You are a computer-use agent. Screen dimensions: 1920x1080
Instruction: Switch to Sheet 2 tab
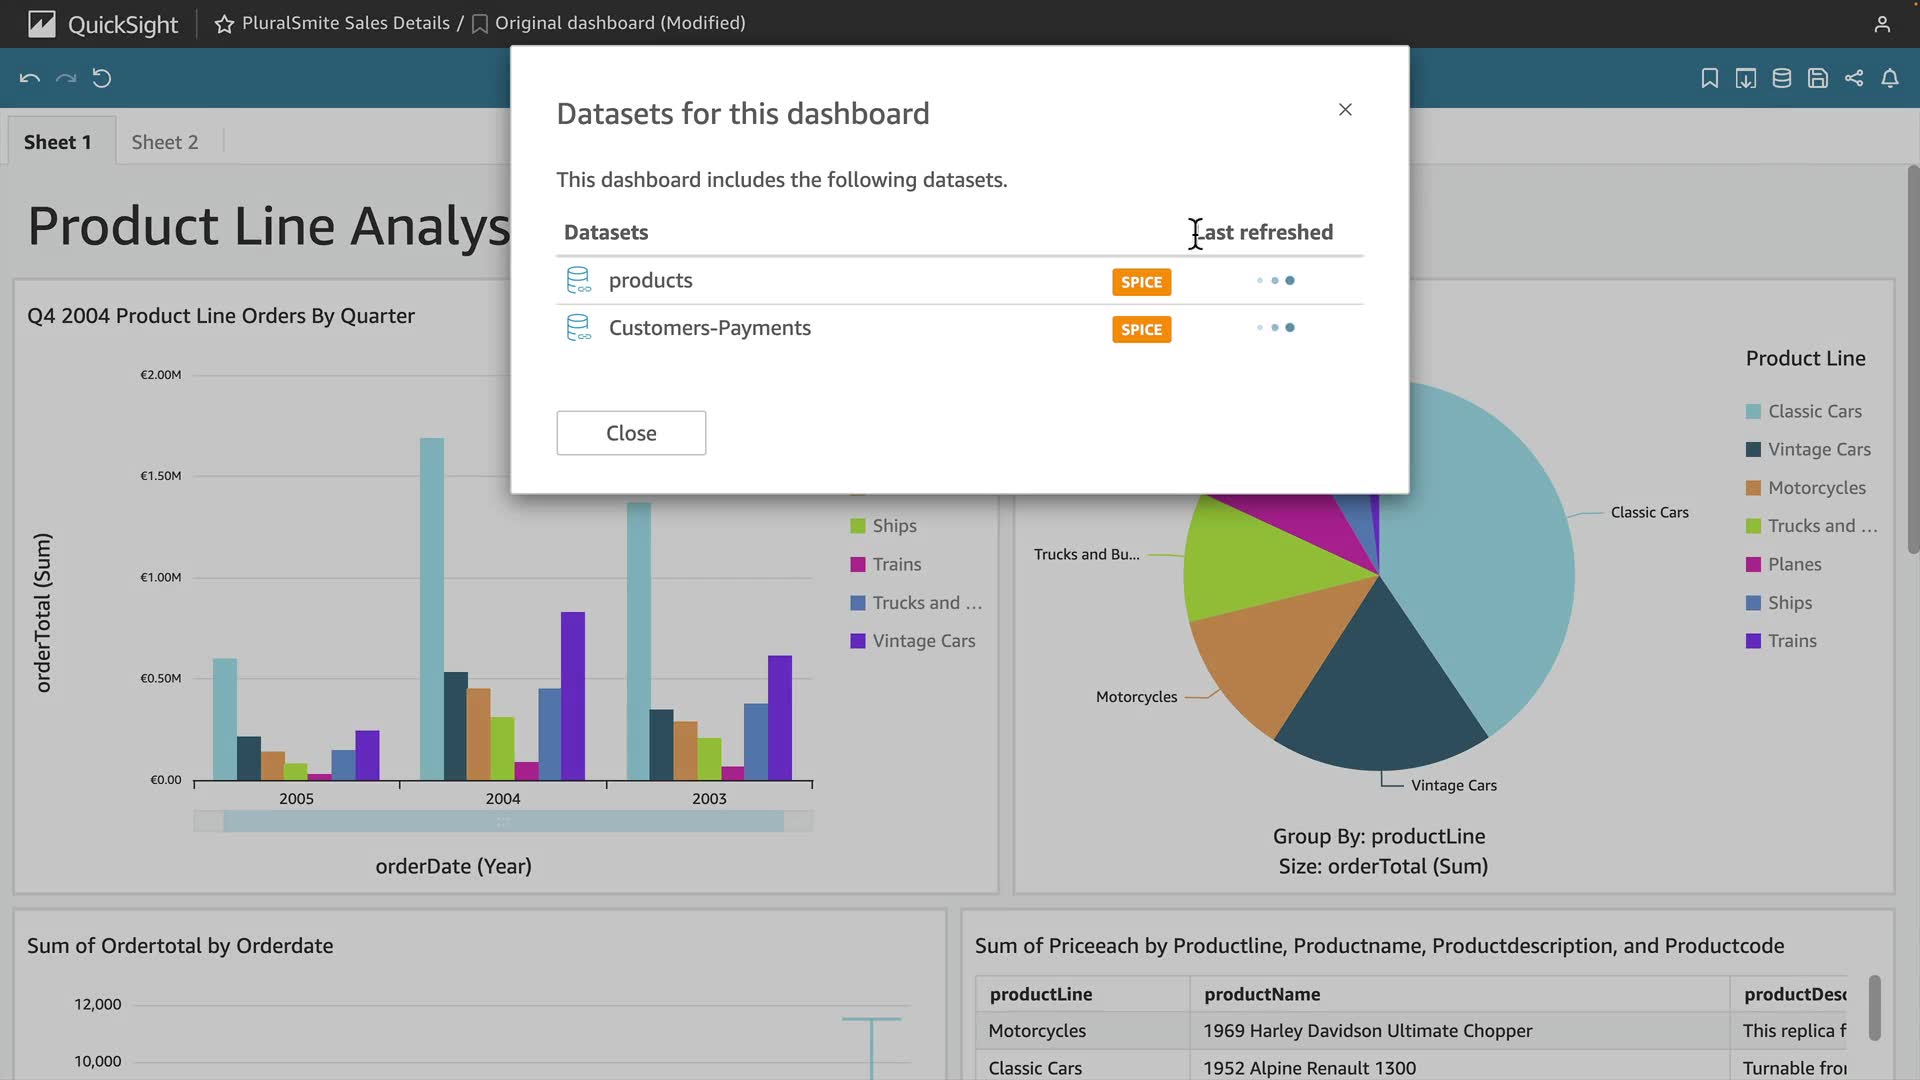(165, 142)
